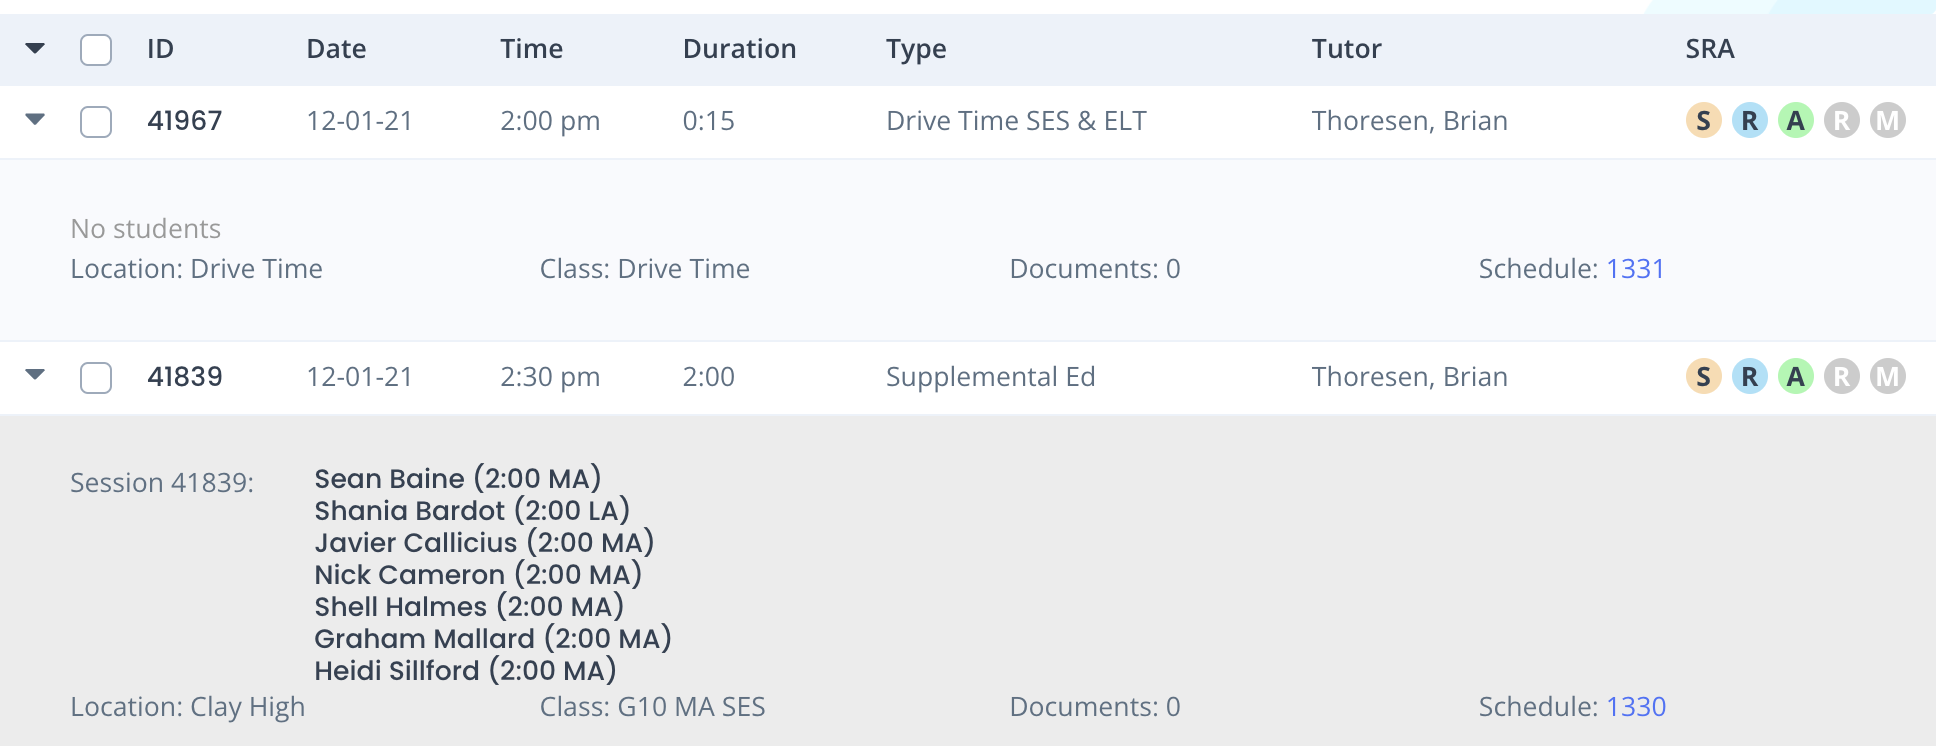Collapse session 41967 details
This screenshot has width=1936, height=746.
click(35, 120)
